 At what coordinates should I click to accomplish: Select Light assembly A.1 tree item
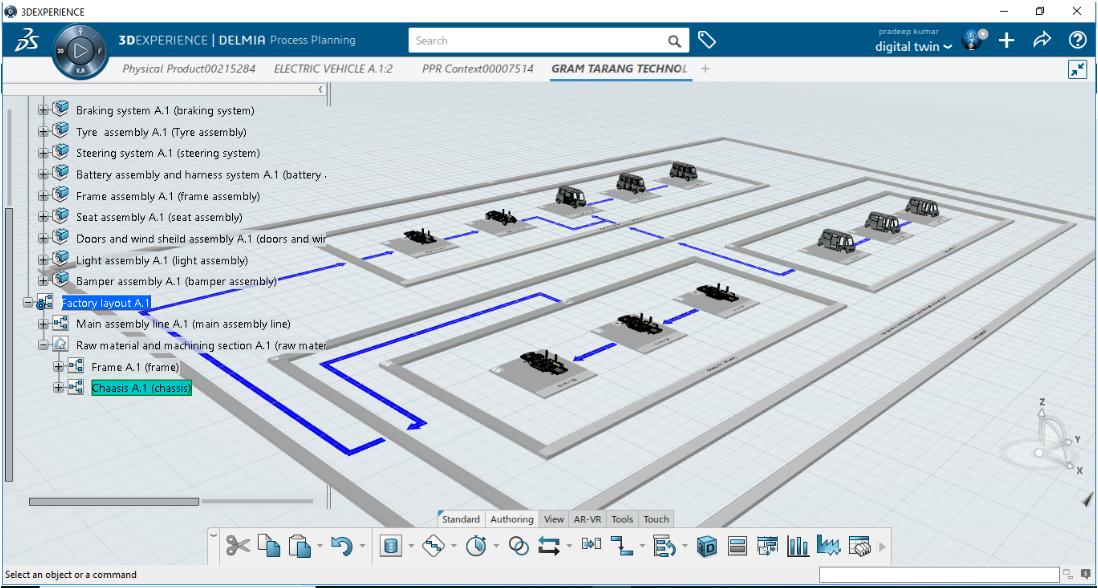162,260
